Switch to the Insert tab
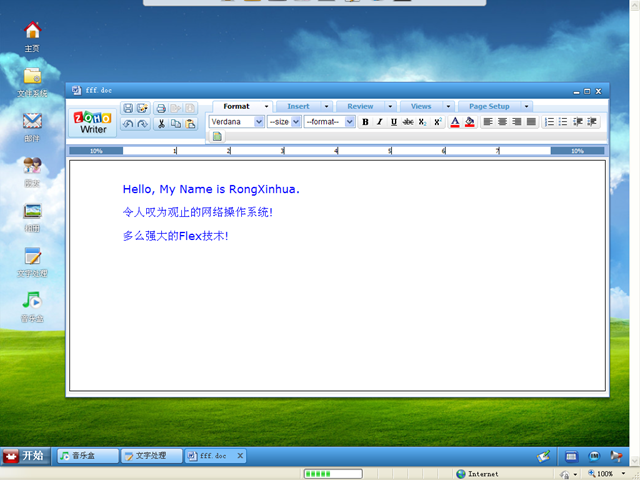This screenshot has height=480, width=640. [x=298, y=106]
